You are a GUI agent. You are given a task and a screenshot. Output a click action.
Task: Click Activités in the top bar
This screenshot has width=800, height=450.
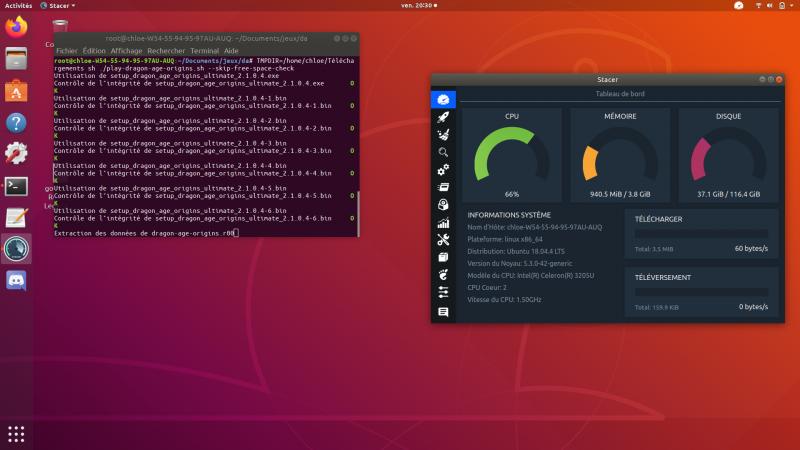(18, 6)
